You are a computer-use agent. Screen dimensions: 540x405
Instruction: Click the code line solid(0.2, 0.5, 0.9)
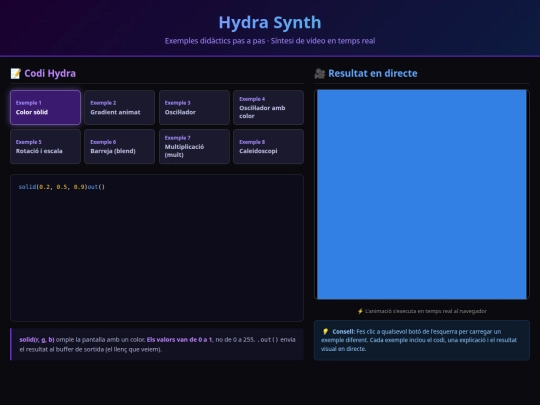[x=62, y=187]
